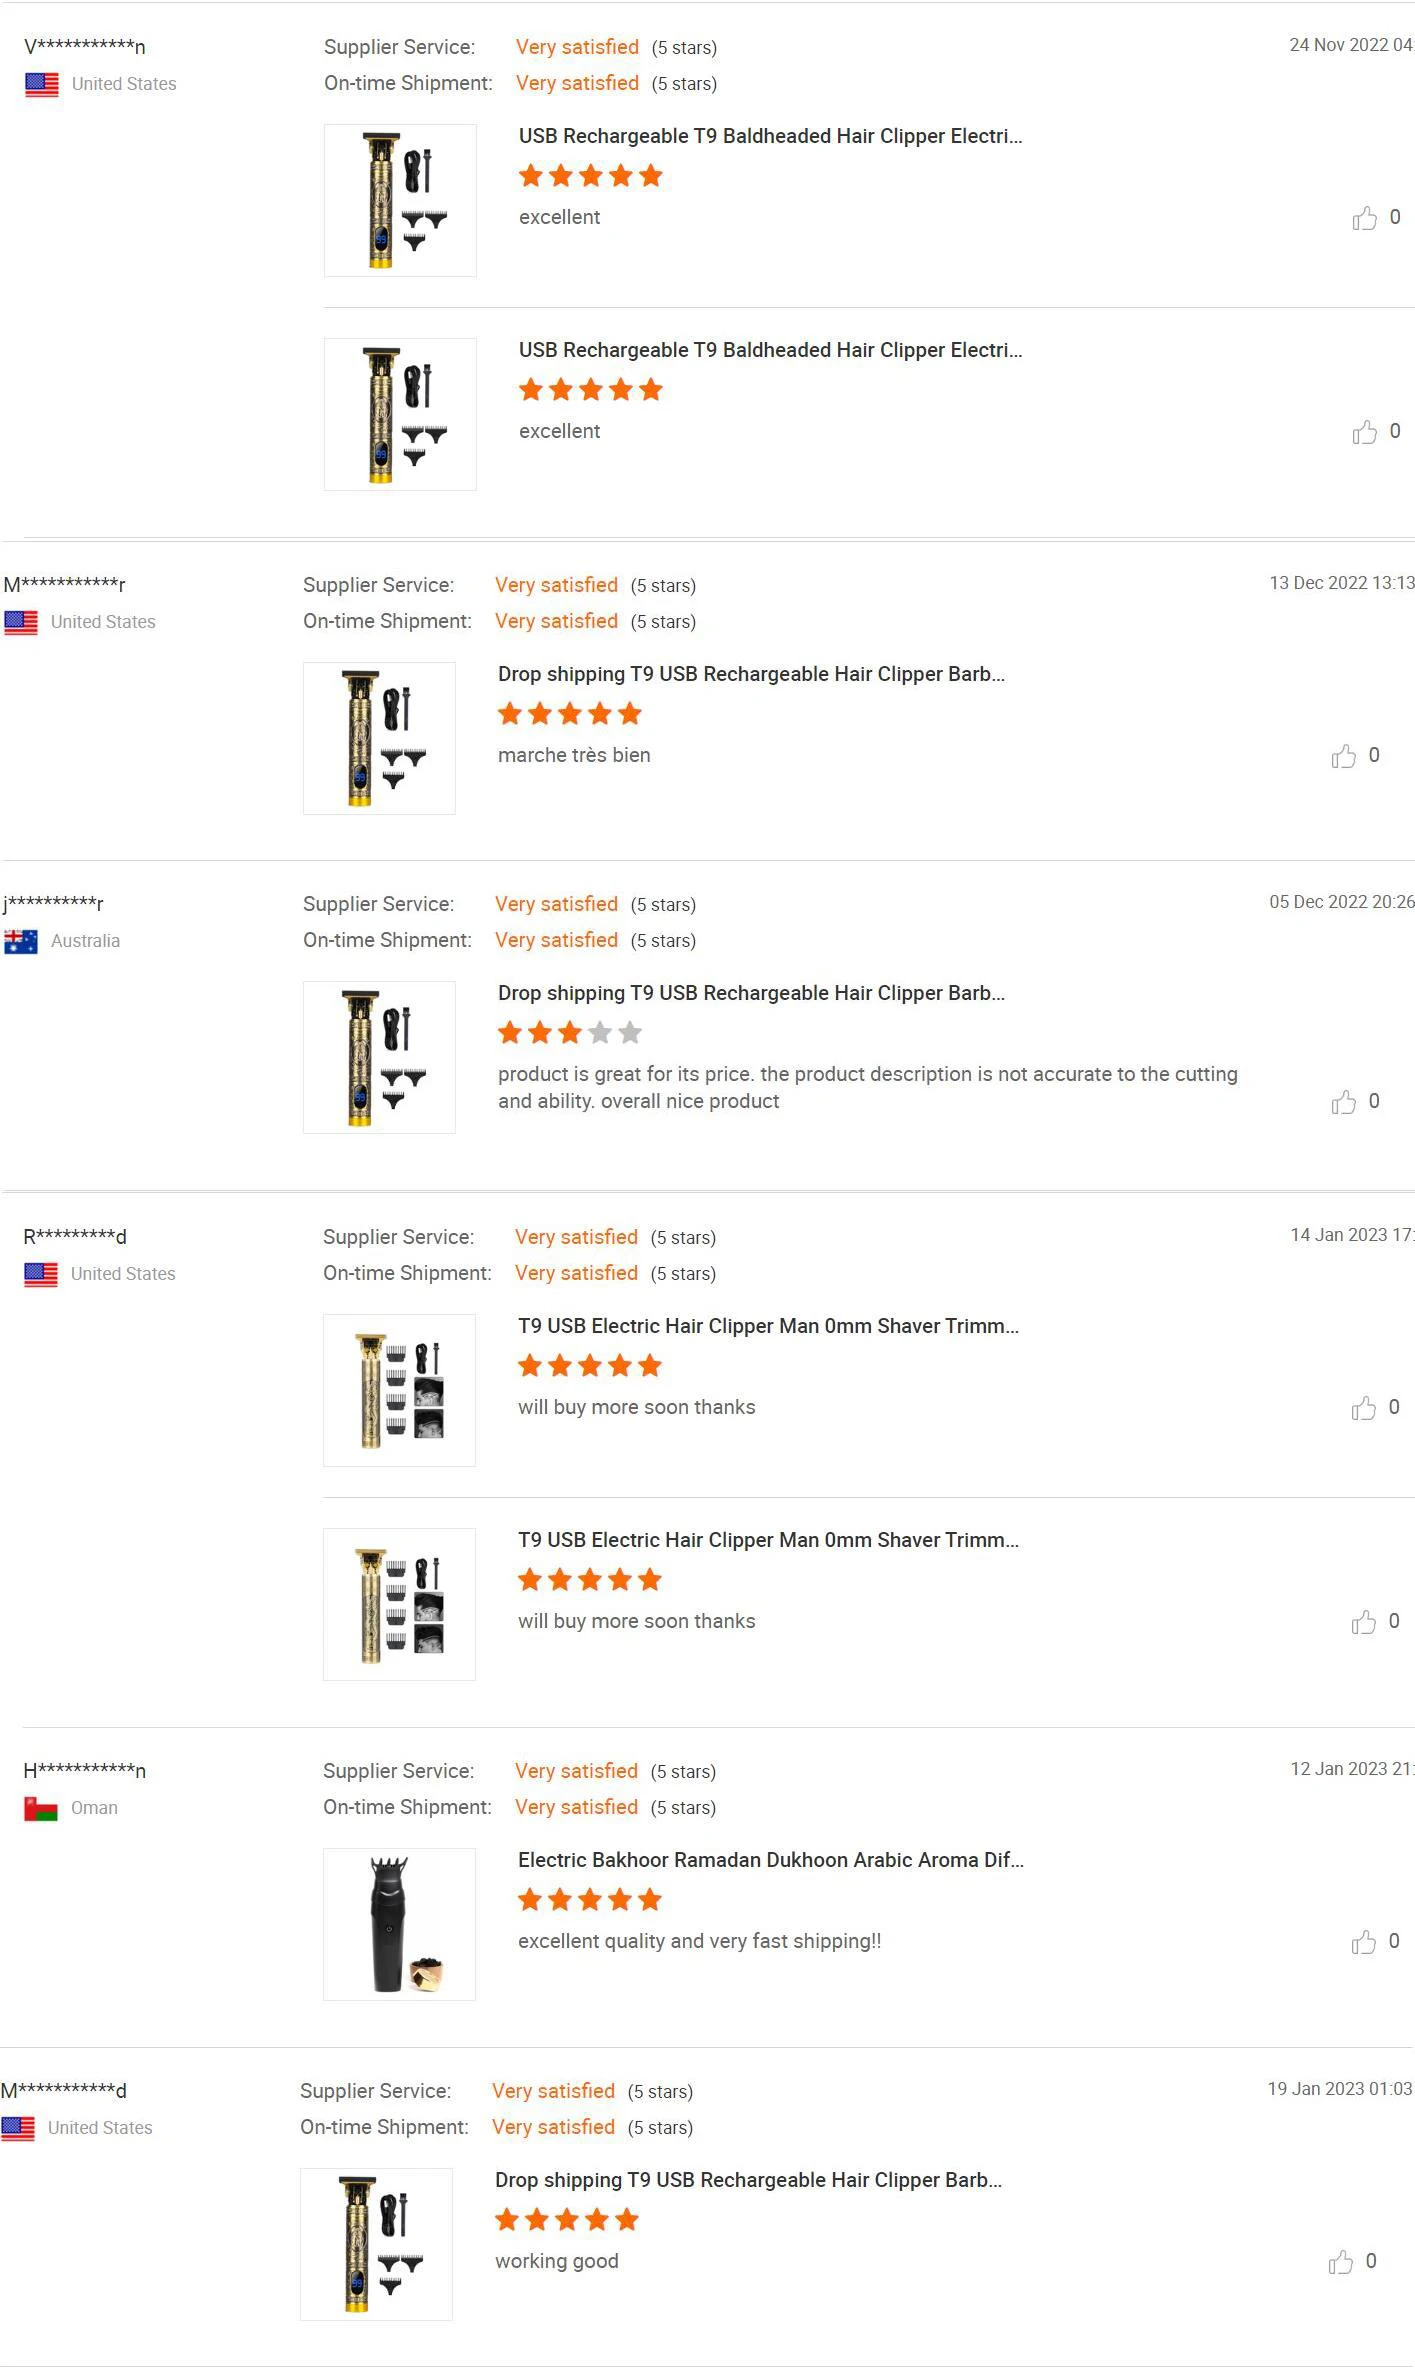1415x2367 pixels.
Task: Click thumbs-up on 'marche très bien' review
Action: 1343,756
